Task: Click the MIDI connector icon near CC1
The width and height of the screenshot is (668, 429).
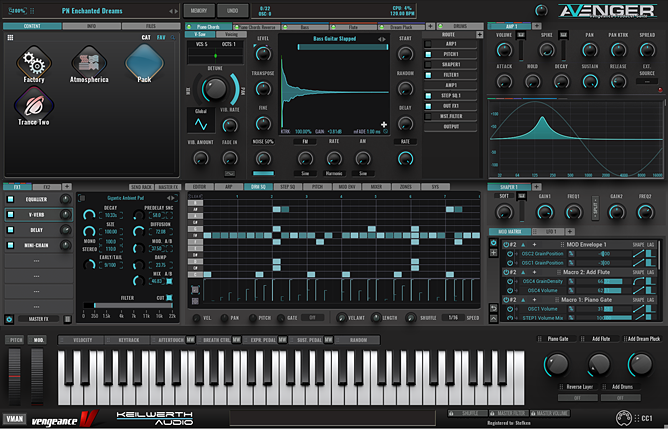Action: tap(624, 418)
